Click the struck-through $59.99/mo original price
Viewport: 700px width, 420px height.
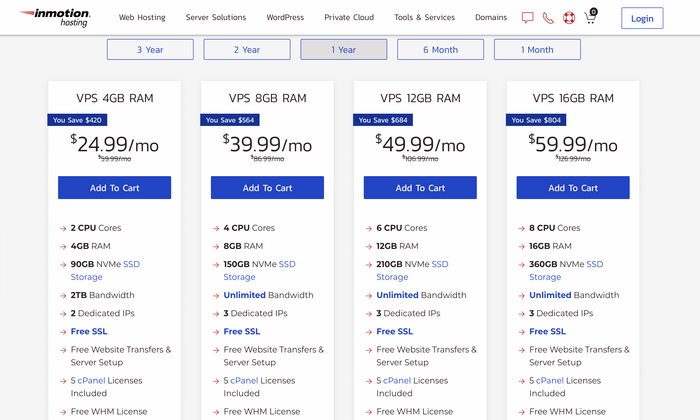[115, 158]
